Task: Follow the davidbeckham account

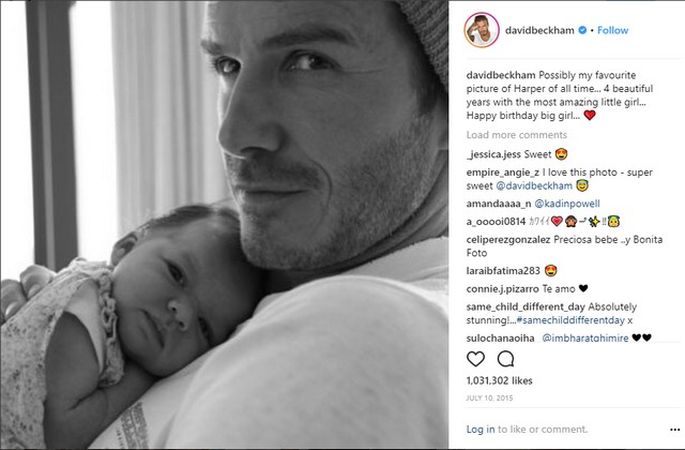Action: tap(612, 30)
